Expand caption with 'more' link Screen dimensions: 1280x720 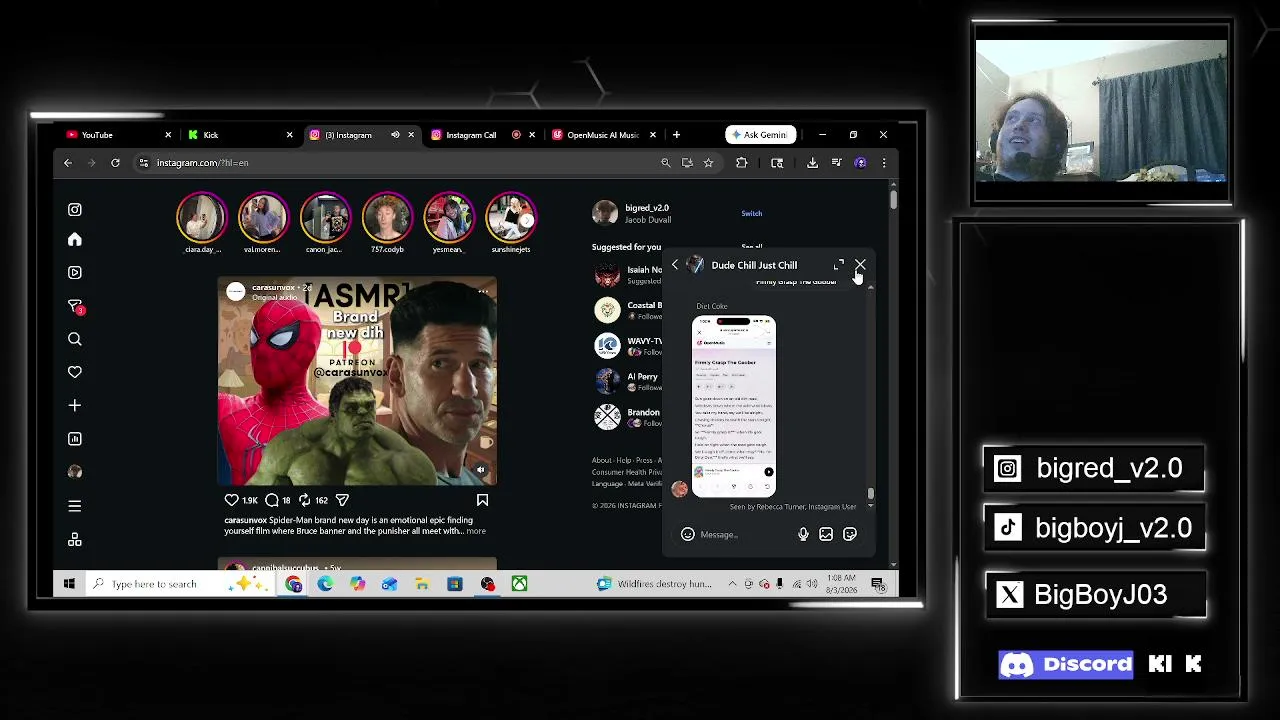[x=475, y=531]
